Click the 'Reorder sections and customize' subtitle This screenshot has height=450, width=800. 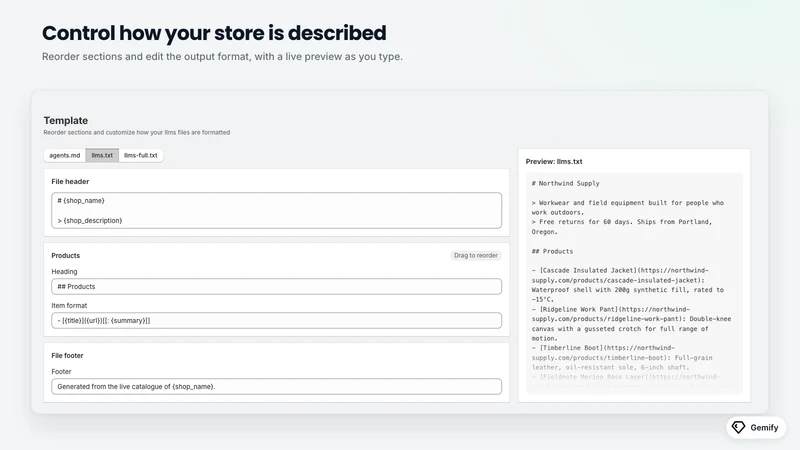pyautogui.click(x=137, y=133)
